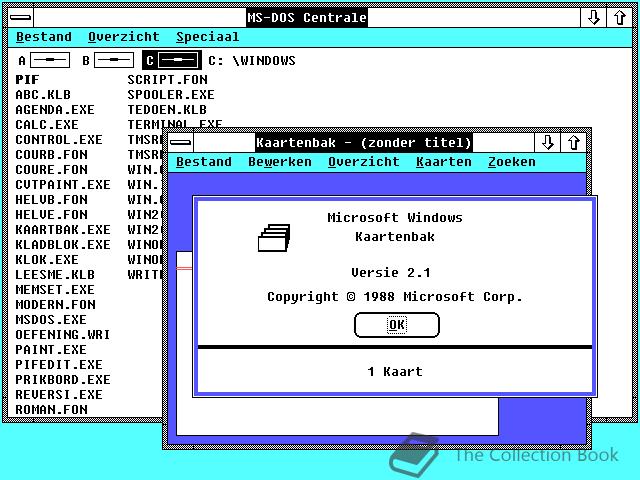Select file COURE.FON
The image size is (640, 480).
point(51,170)
